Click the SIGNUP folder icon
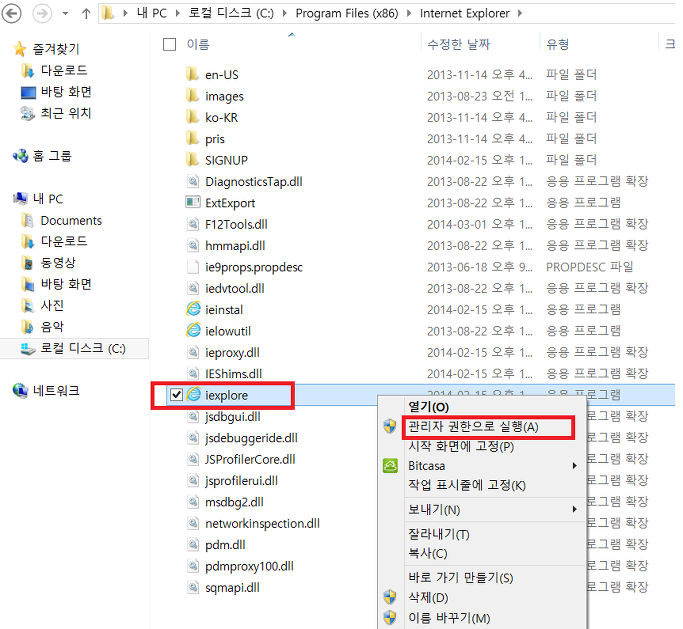The image size is (683, 629). [x=193, y=159]
